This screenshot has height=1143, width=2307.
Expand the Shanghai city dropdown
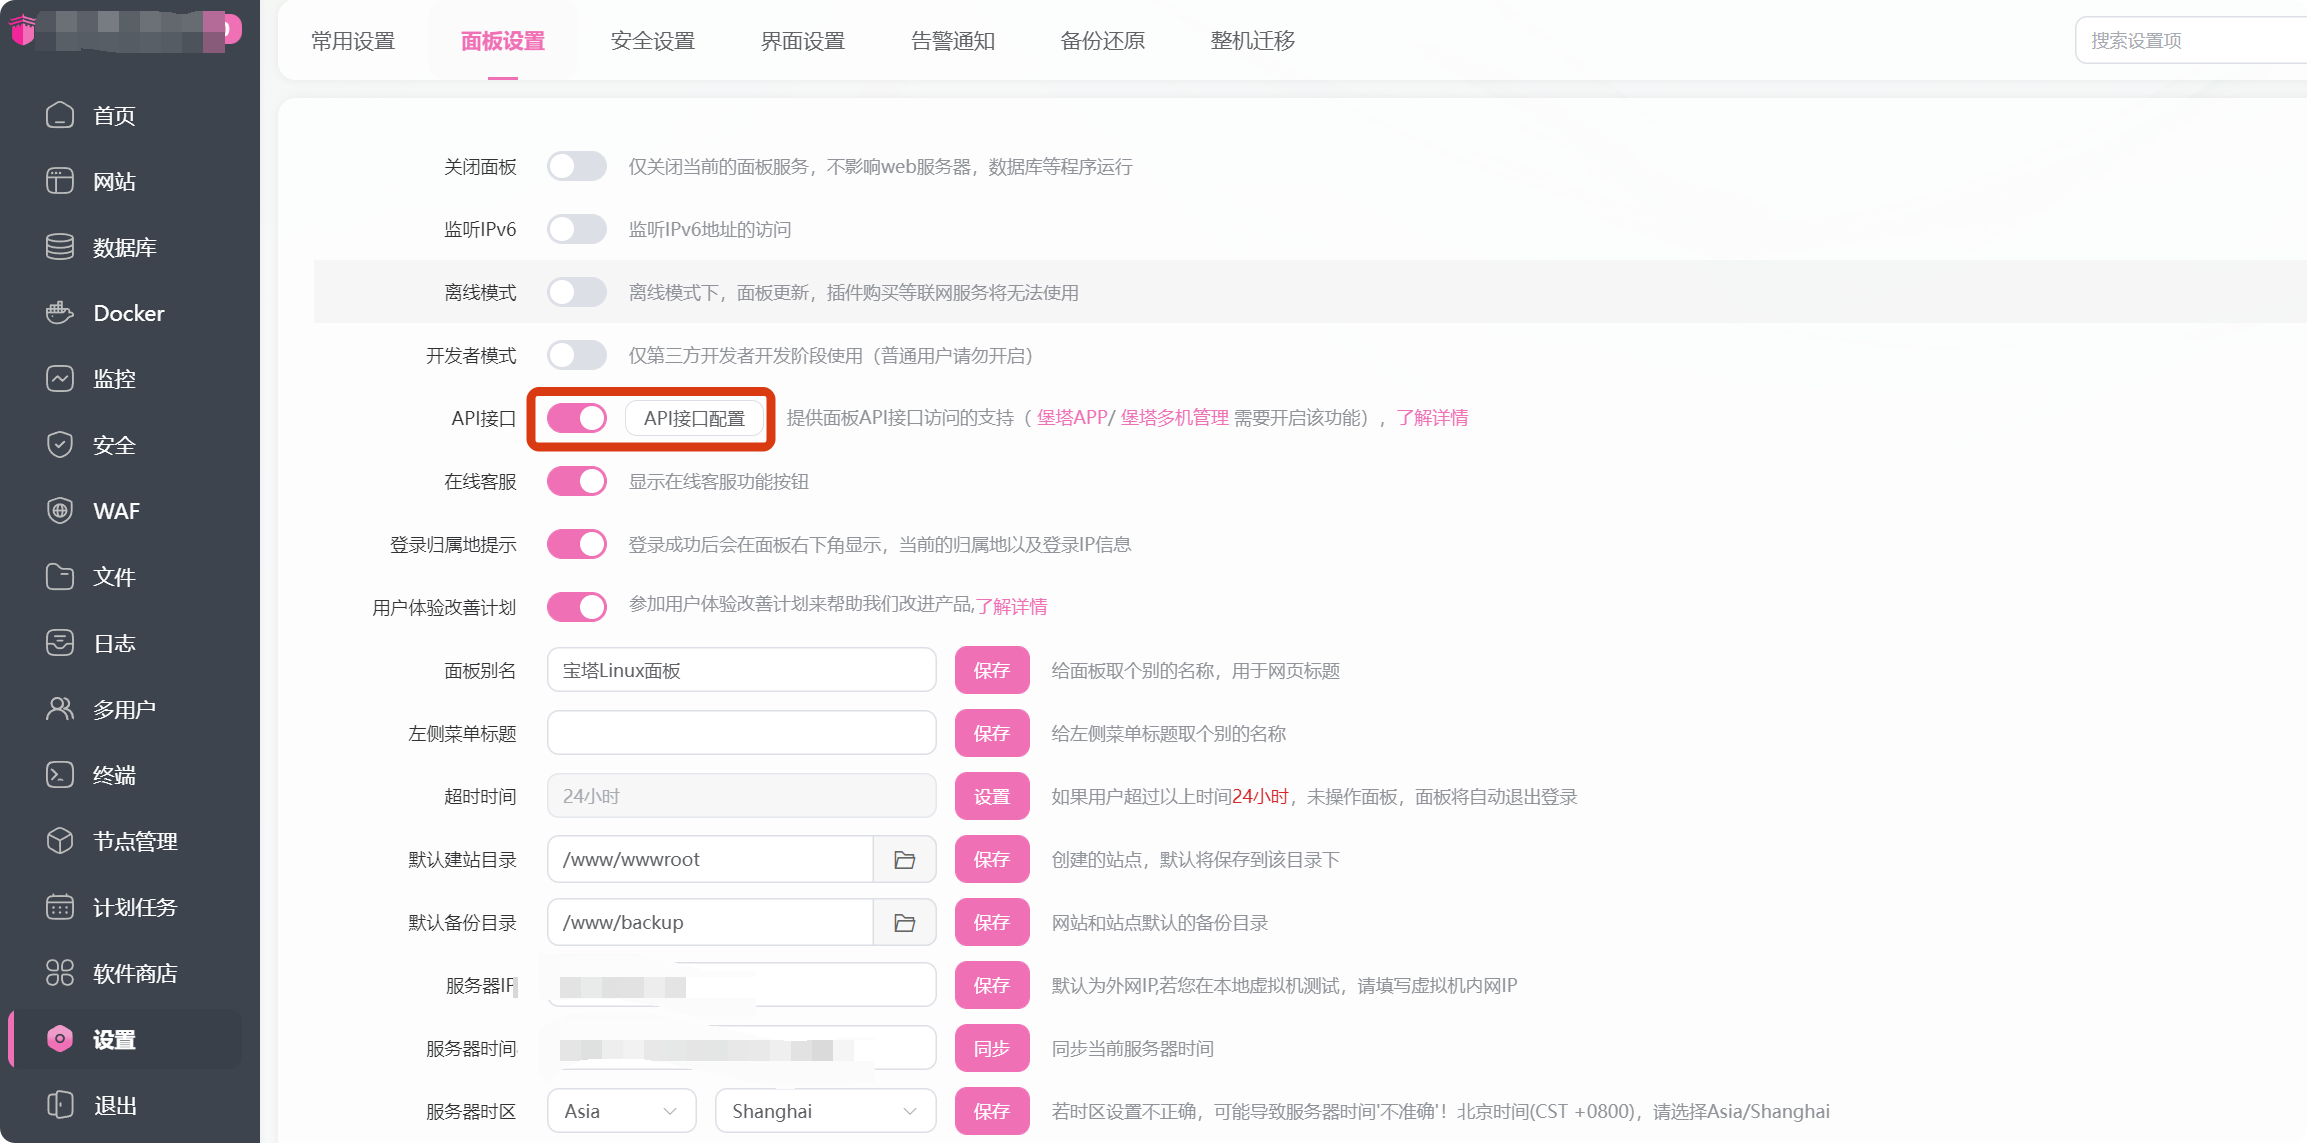click(825, 1111)
